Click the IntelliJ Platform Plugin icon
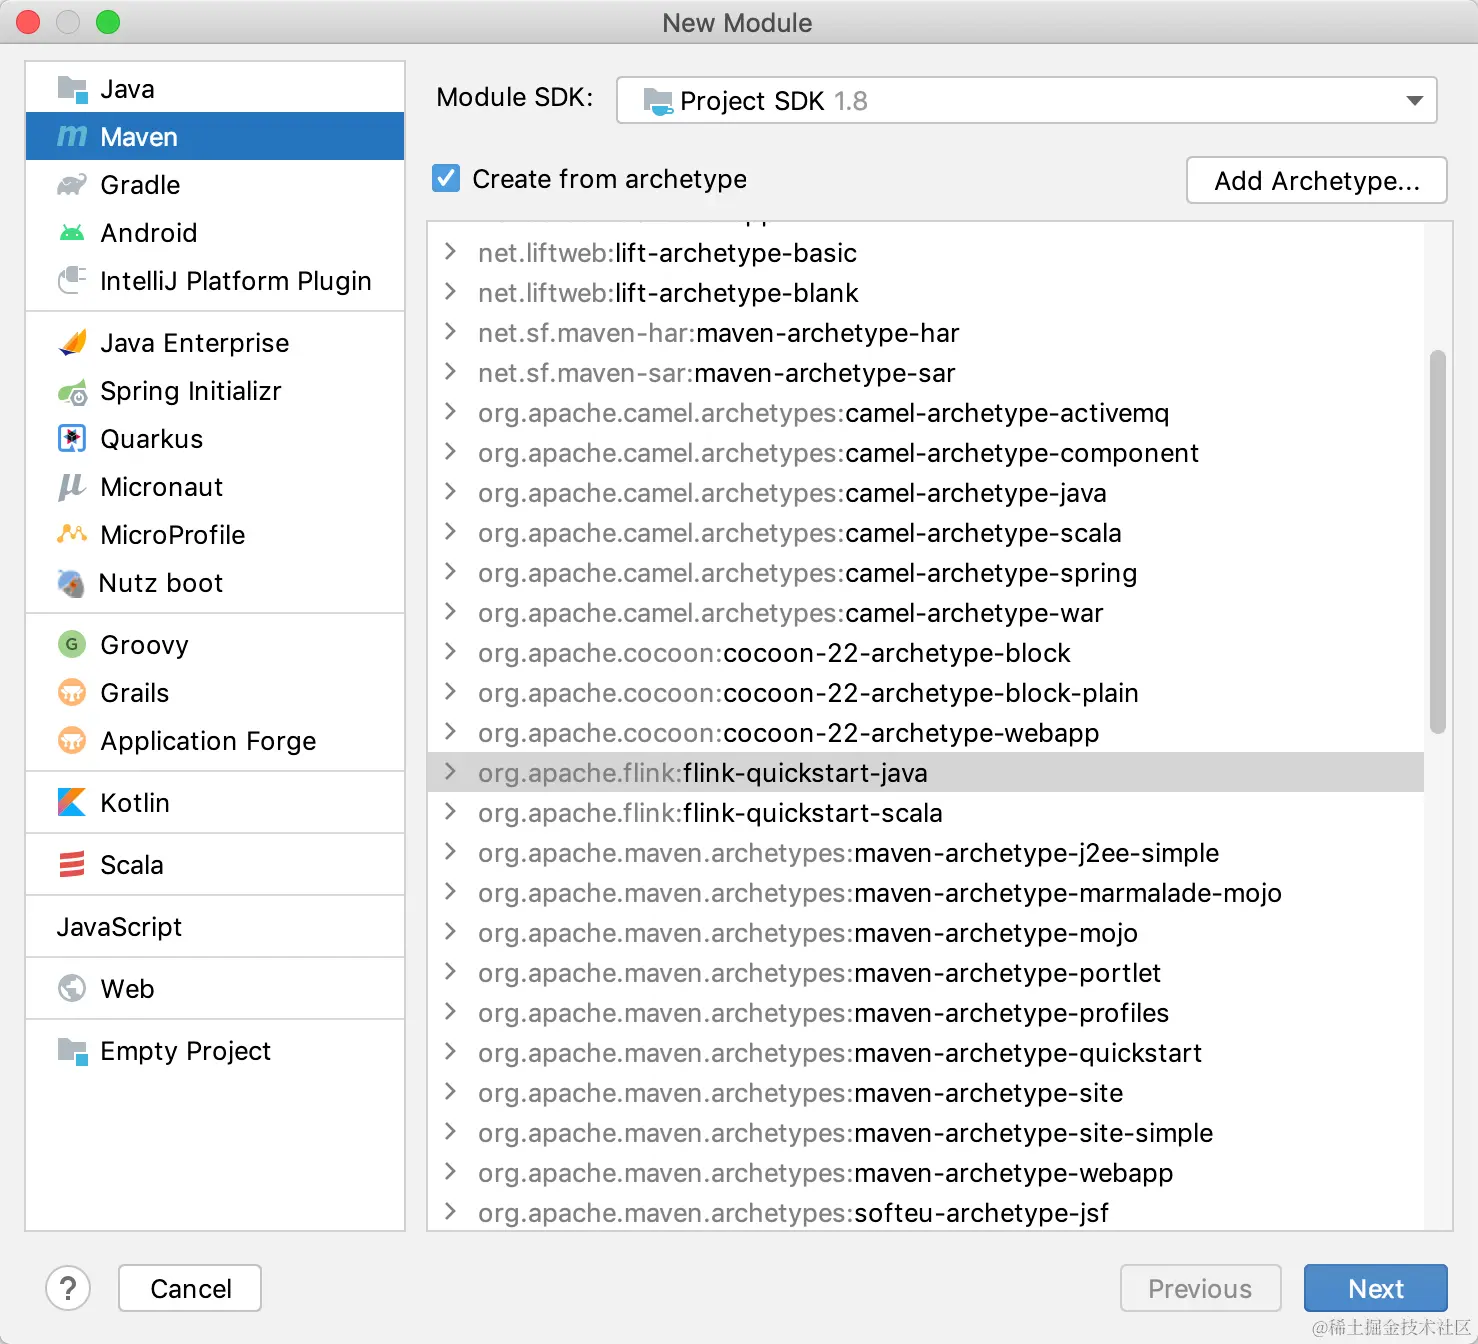The width and height of the screenshot is (1478, 1344). [x=72, y=280]
